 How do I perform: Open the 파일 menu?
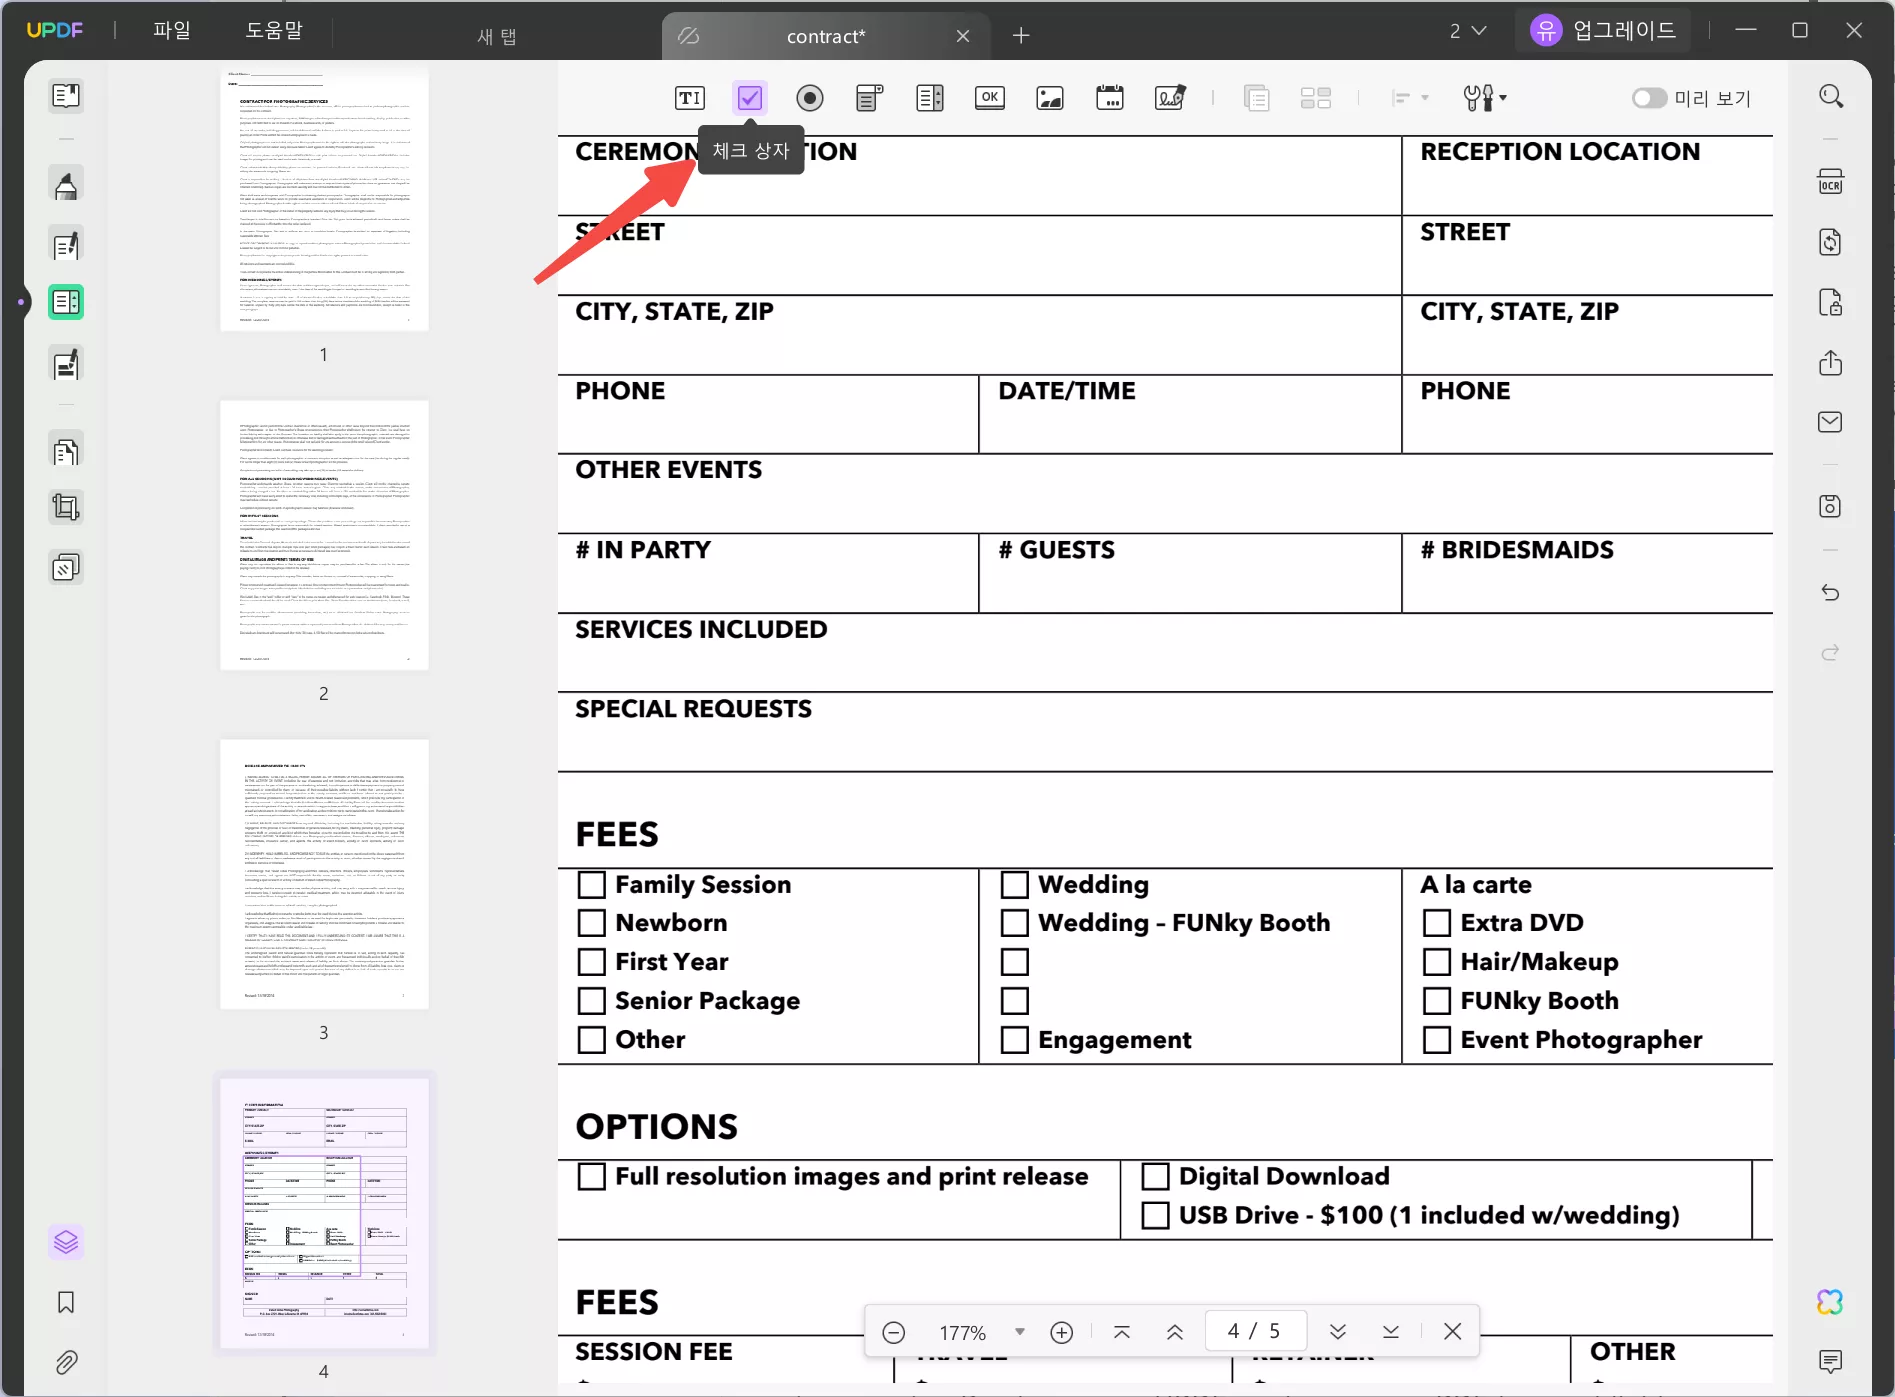(x=171, y=30)
